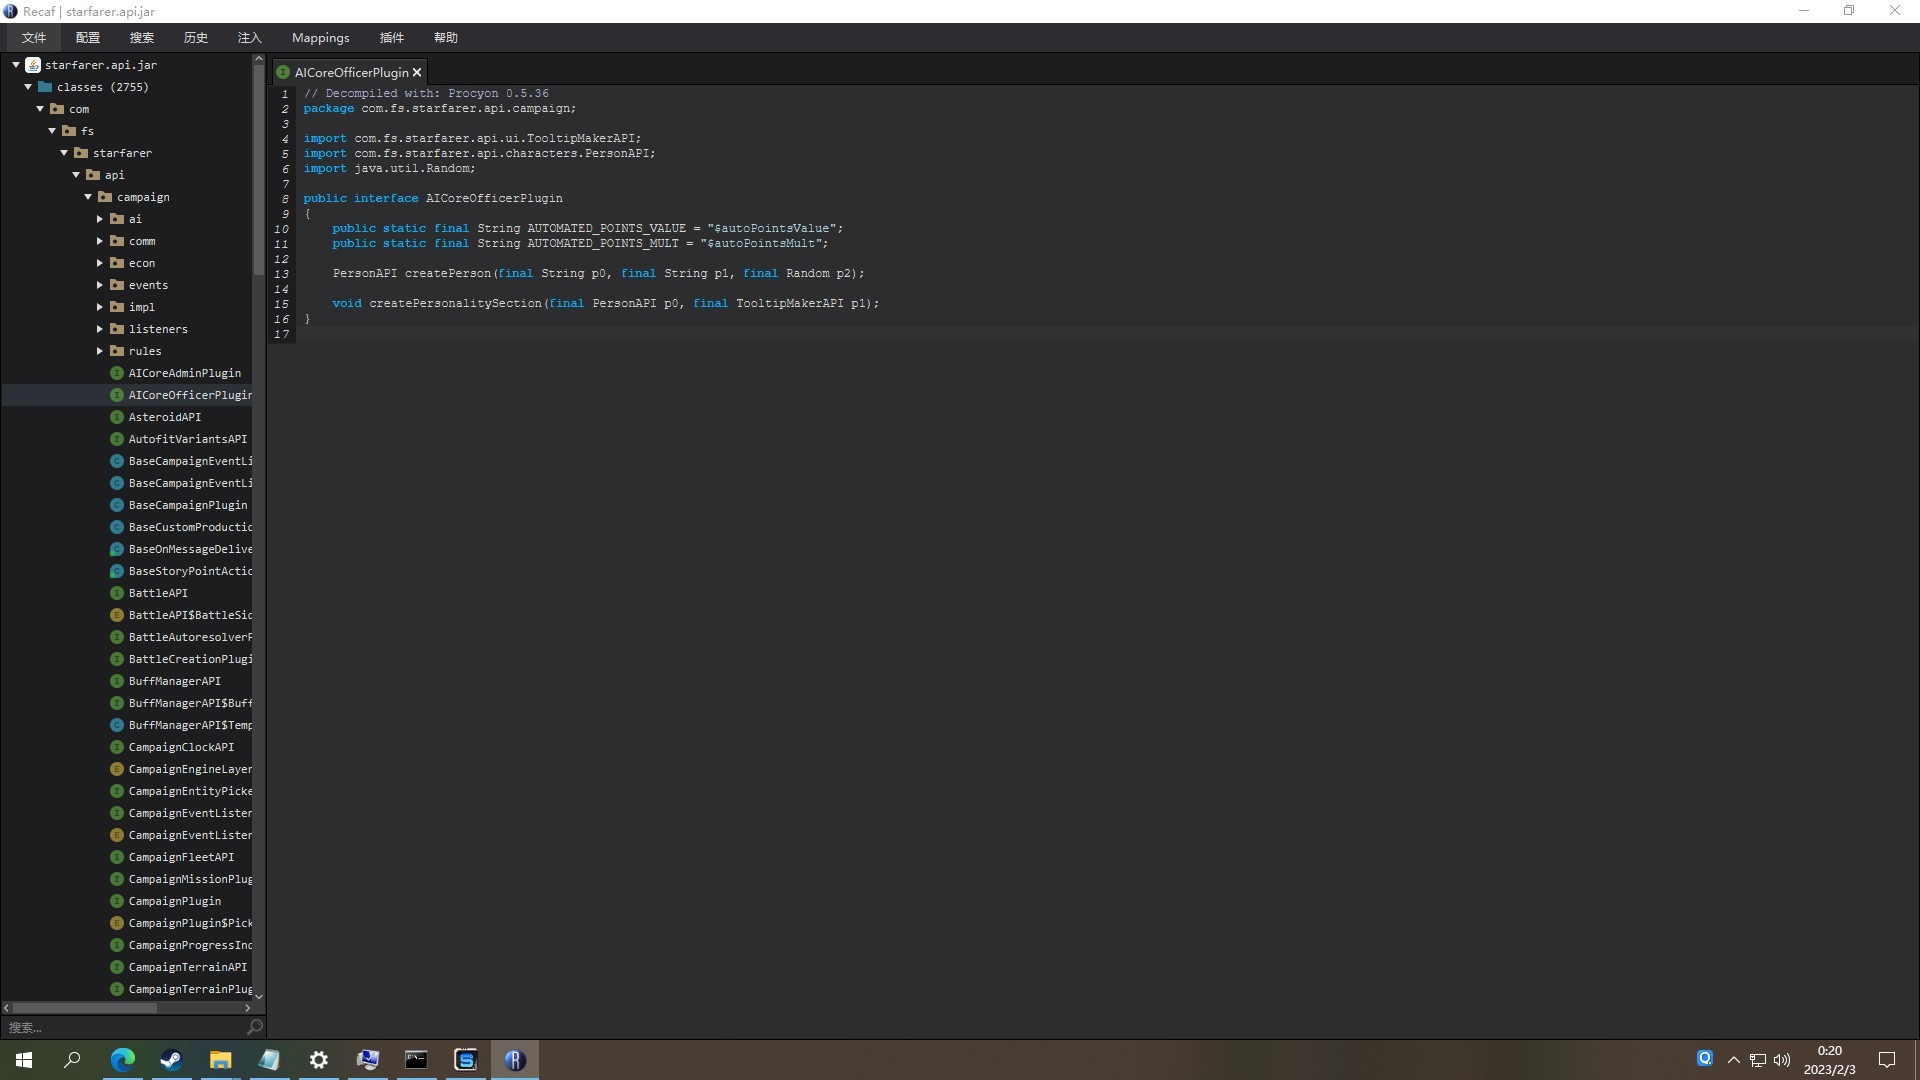Click the horizontal scrollbar under the tree
This screenshot has width=1920, height=1080.
coord(85,1008)
